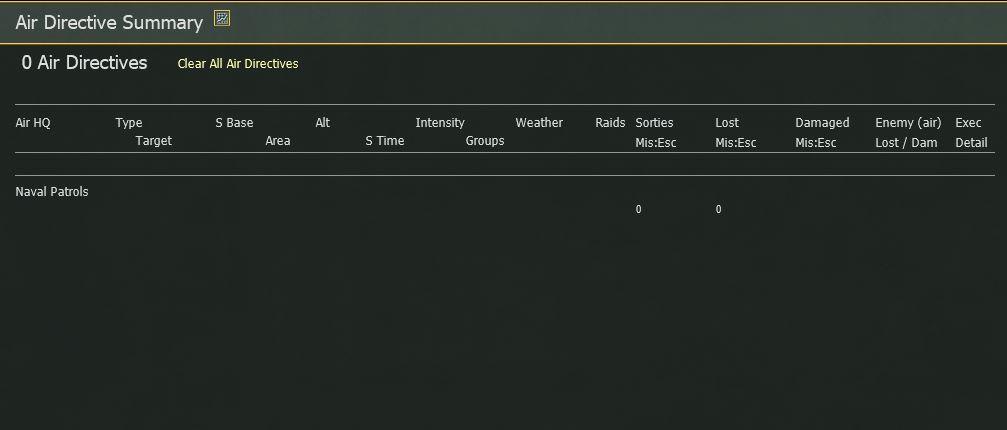Select the S Base column header
This screenshot has height=430, width=1007.
(x=234, y=123)
